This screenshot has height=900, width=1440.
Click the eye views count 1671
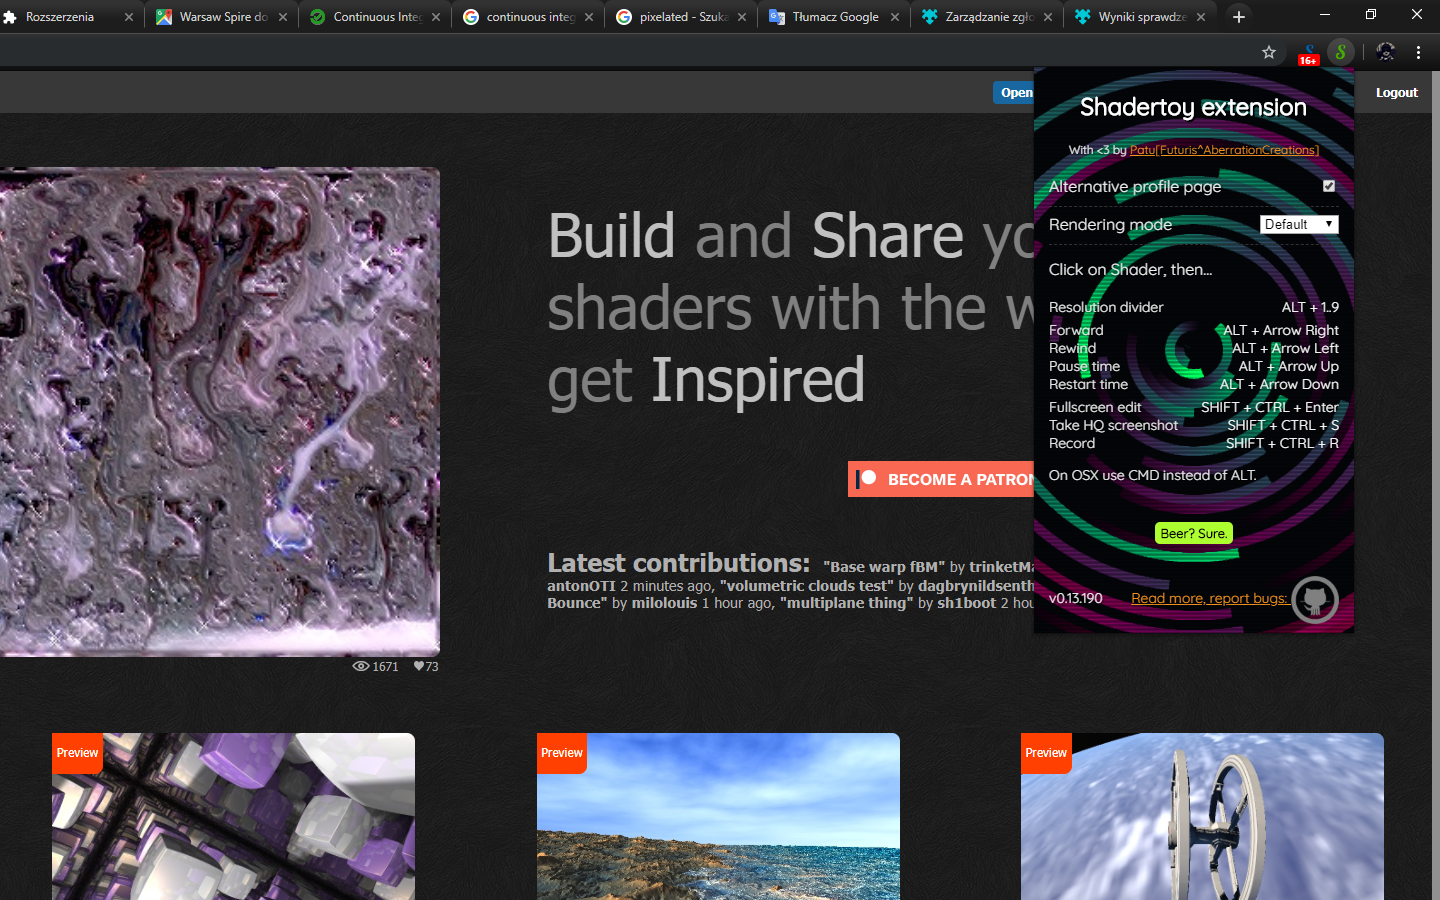375,666
